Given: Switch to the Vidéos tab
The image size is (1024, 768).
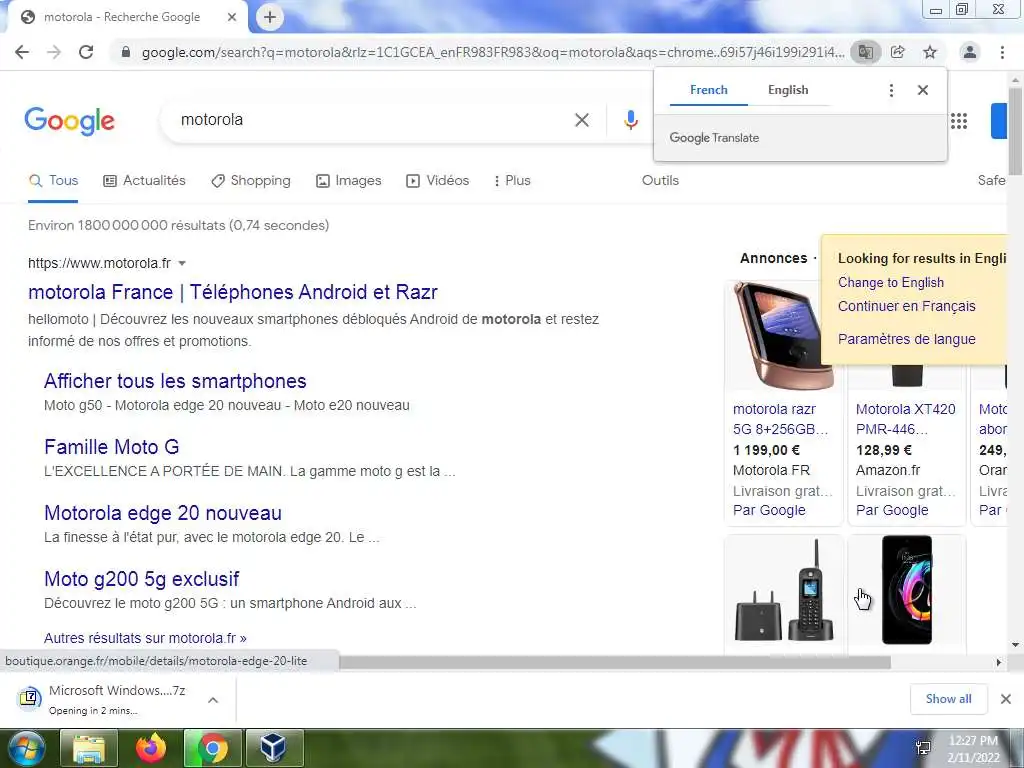Looking at the screenshot, I should (x=438, y=180).
